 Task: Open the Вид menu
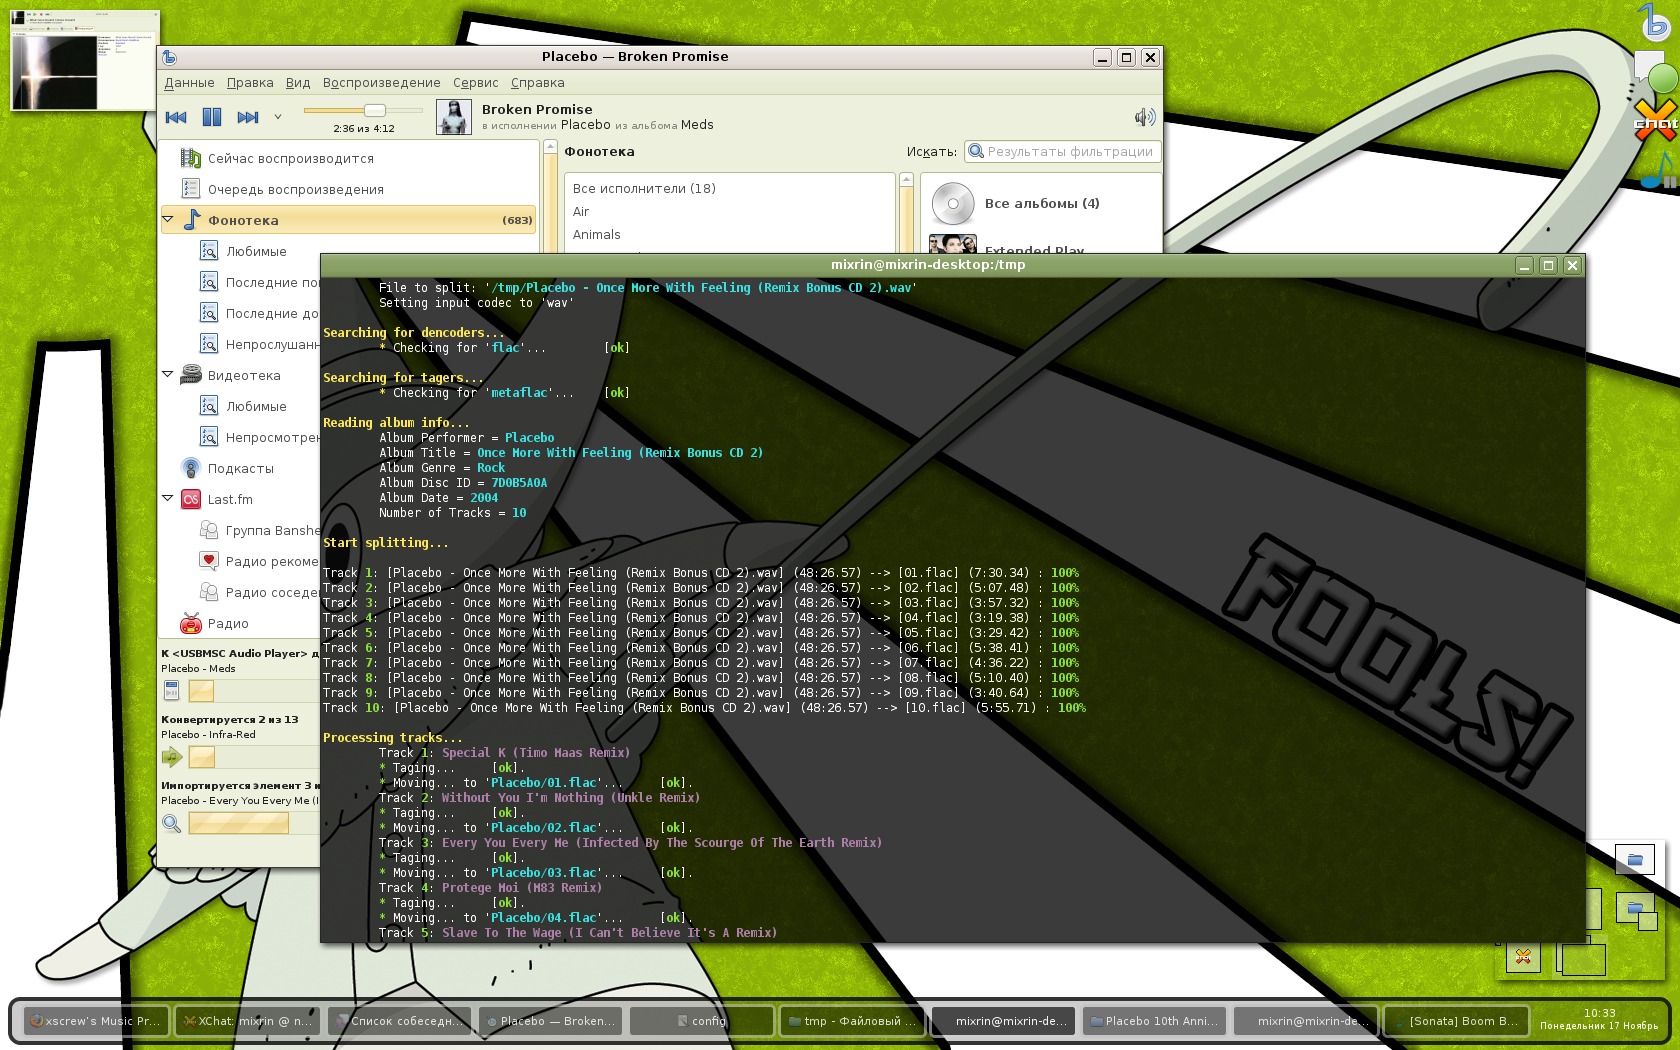[298, 83]
